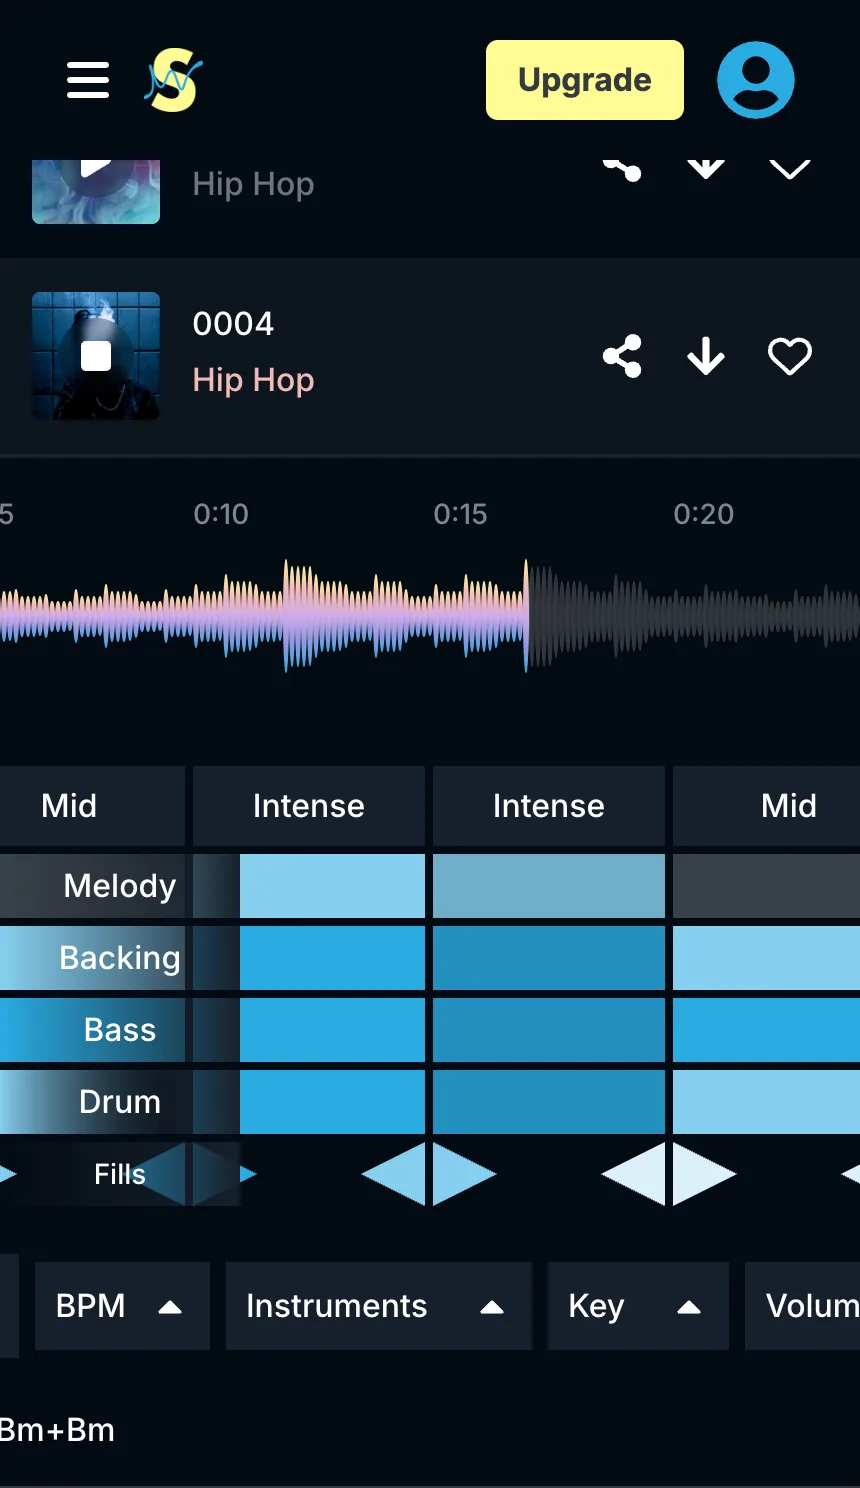Seek to the 0:15 timeline marker
This screenshot has width=860, height=1488.
coord(460,514)
